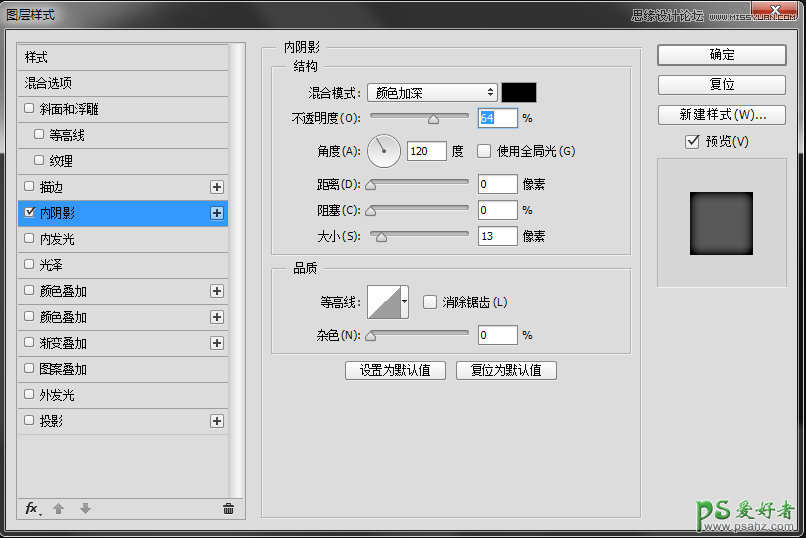Click the black shadow color swatch
Screen dimensions: 806x538
[x=519, y=93]
